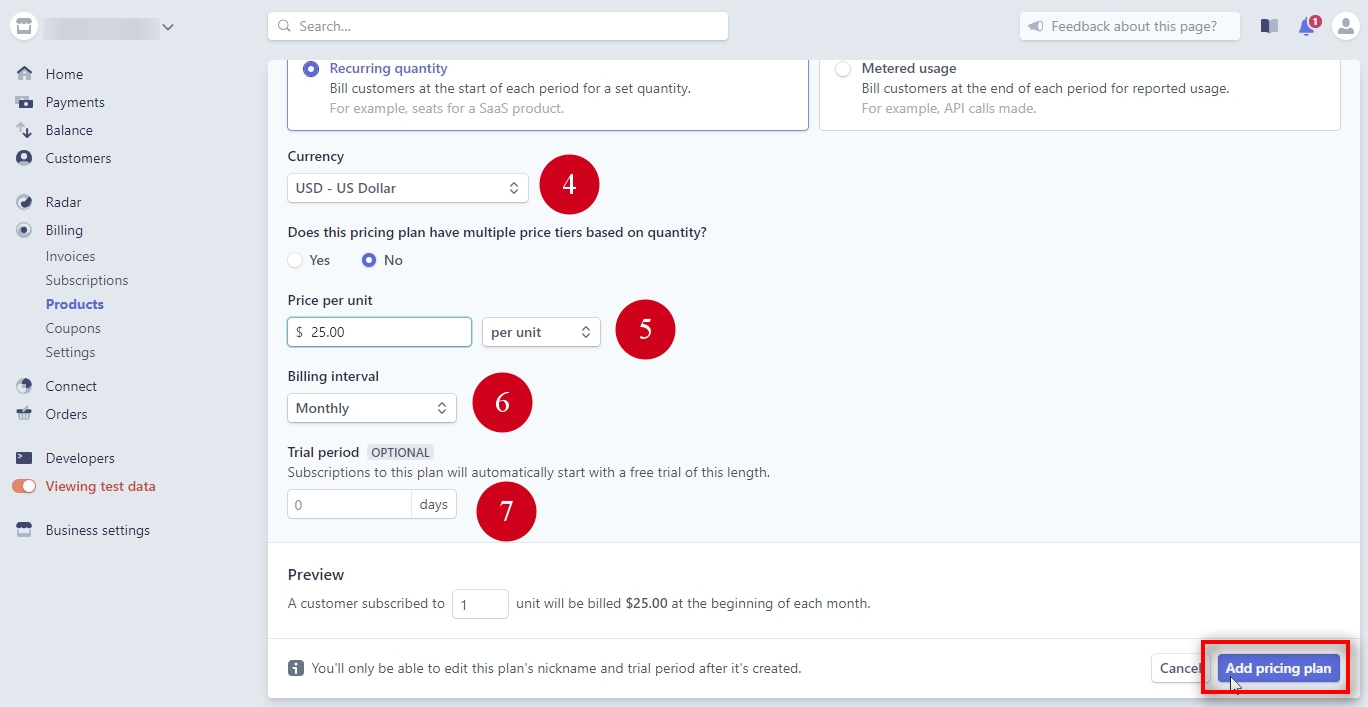Click the Customers people icon
Image resolution: width=1368 pixels, height=707 pixels.
[x=24, y=157]
